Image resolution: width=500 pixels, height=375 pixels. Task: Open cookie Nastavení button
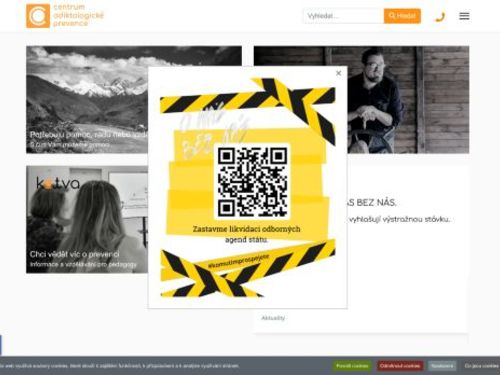(442, 366)
